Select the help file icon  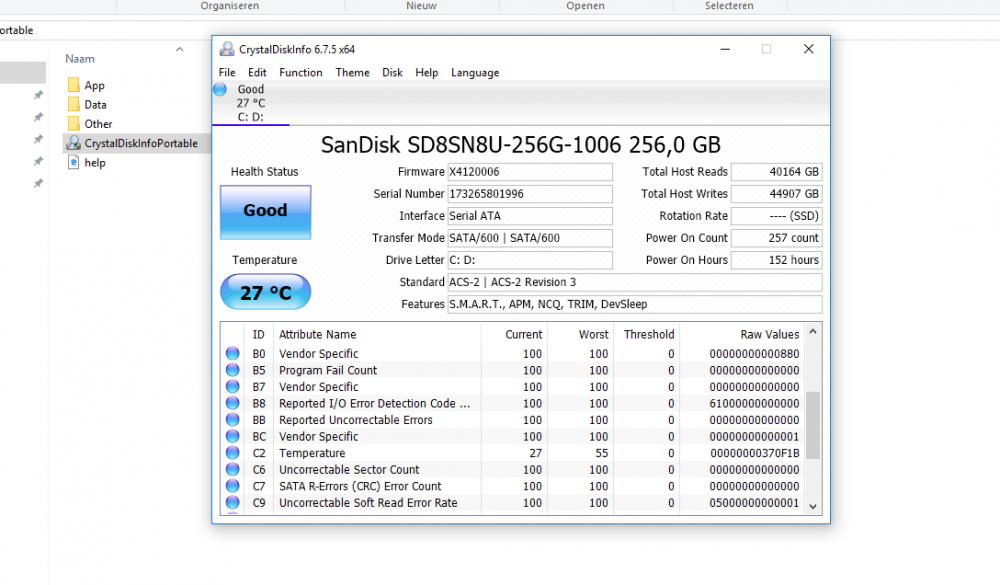[x=74, y=163]
